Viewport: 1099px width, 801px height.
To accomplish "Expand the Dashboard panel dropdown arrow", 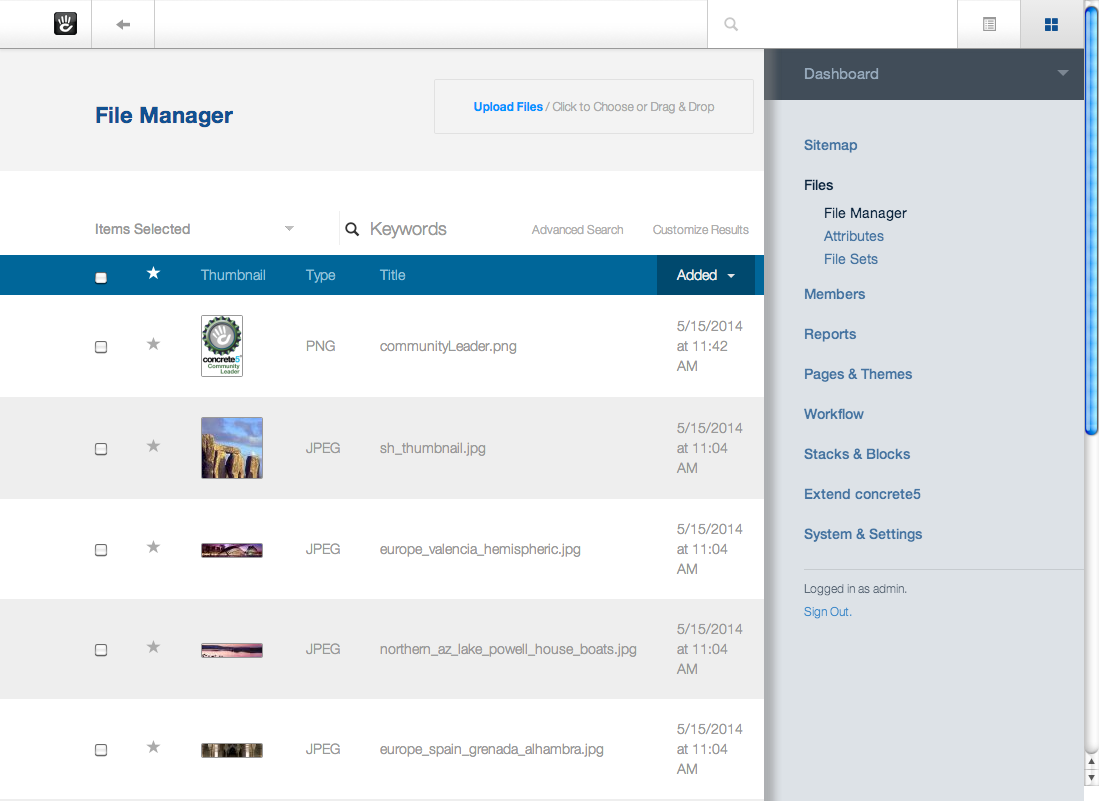I will point(1063,73).
